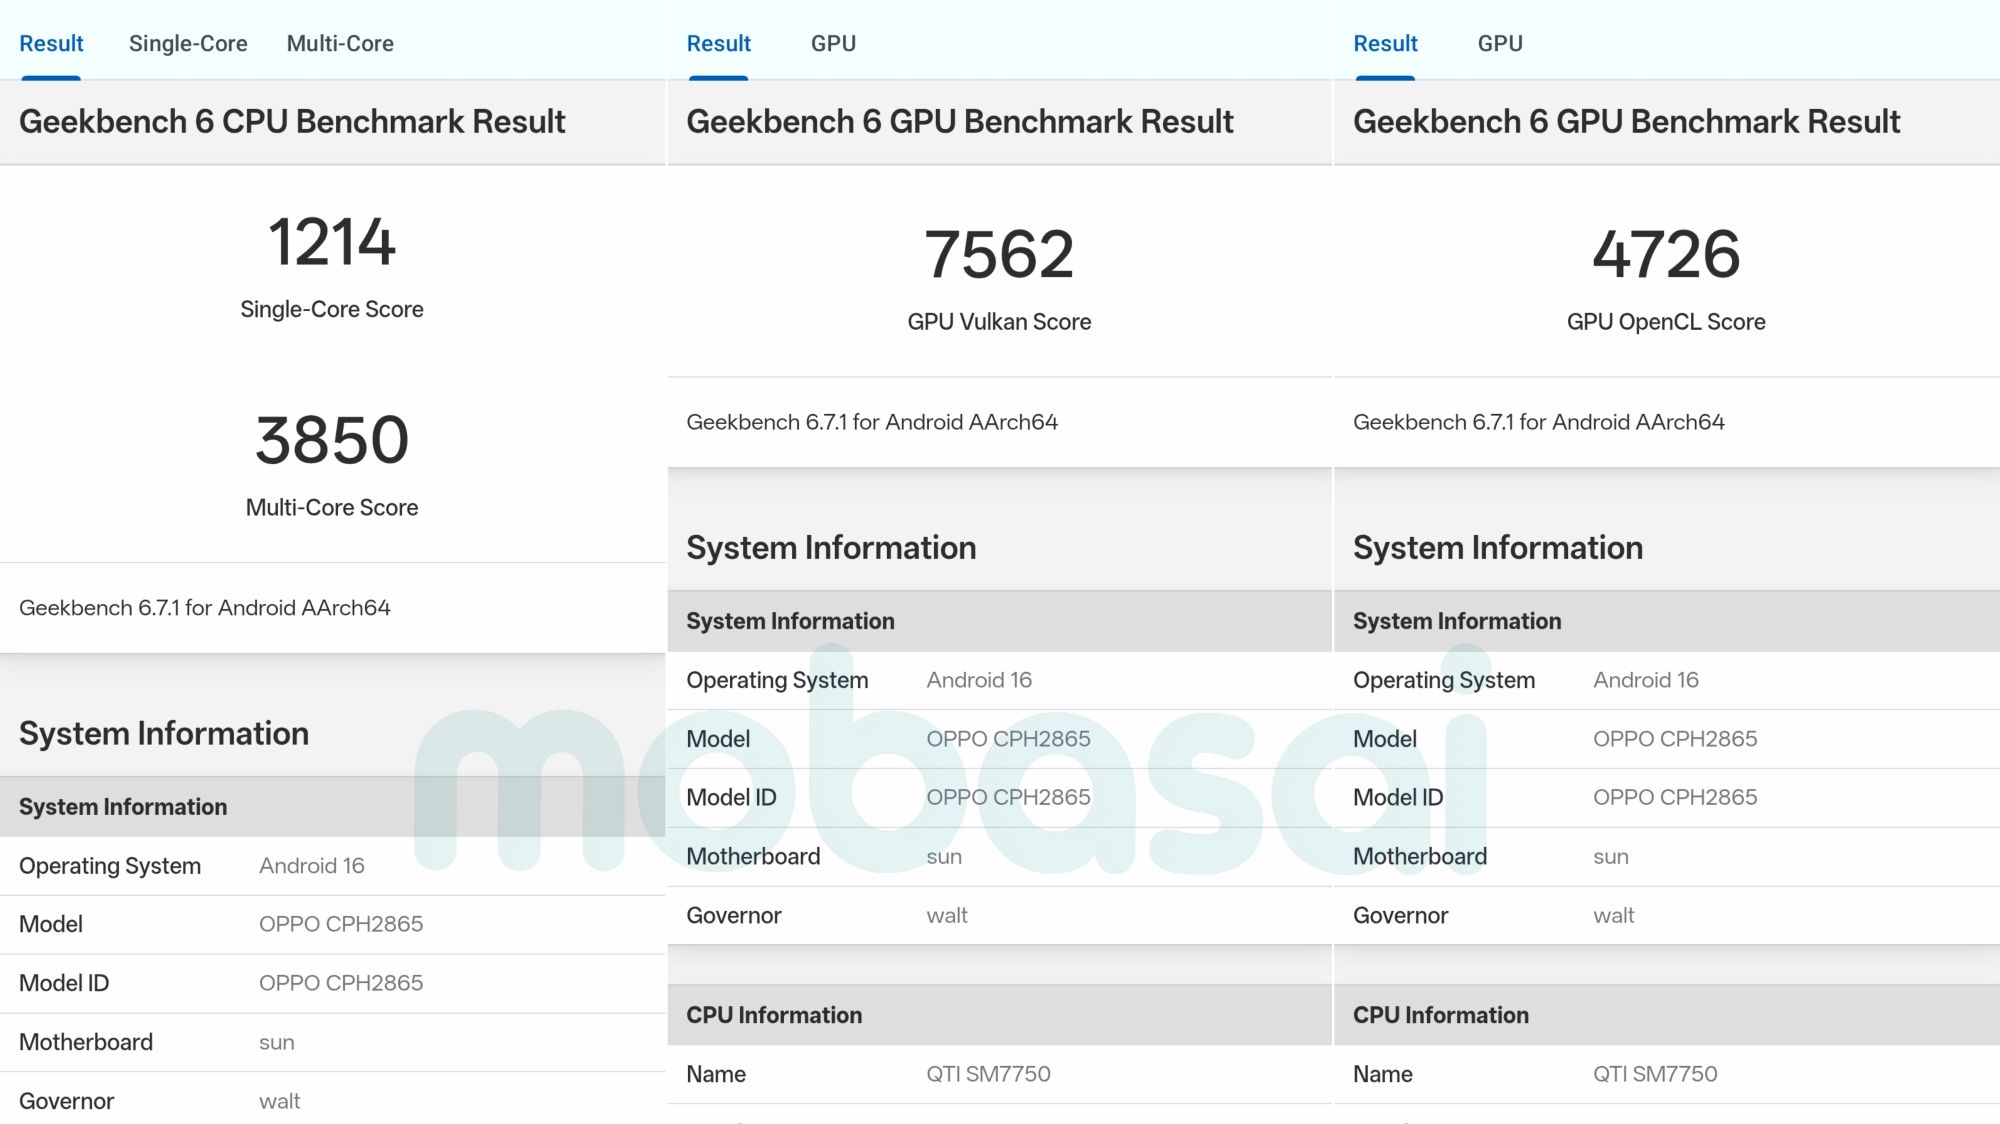Screen dimensions: 2000x1124
Task: Click Model ID value OPPO CPH2865 in CPU panel
Action: (341, 982)
